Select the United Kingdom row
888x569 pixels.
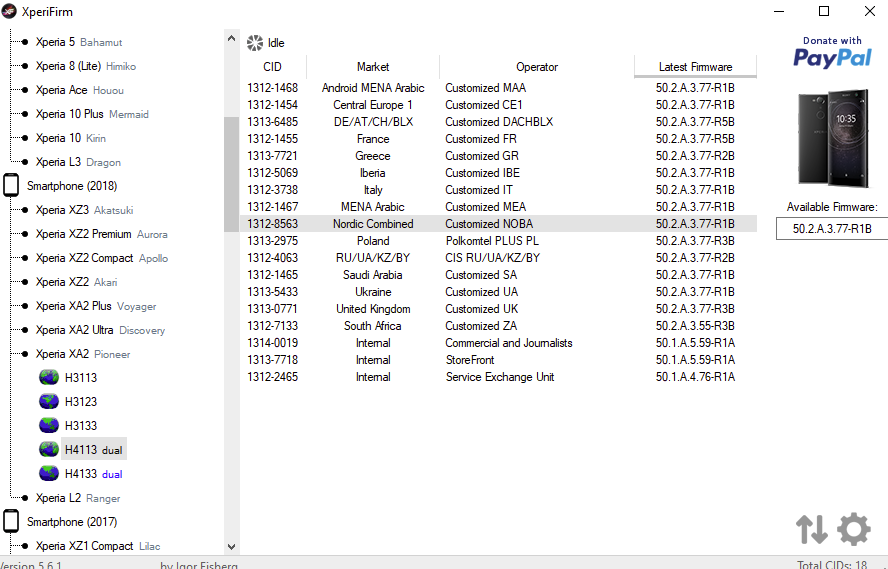(x=498, y=309)
